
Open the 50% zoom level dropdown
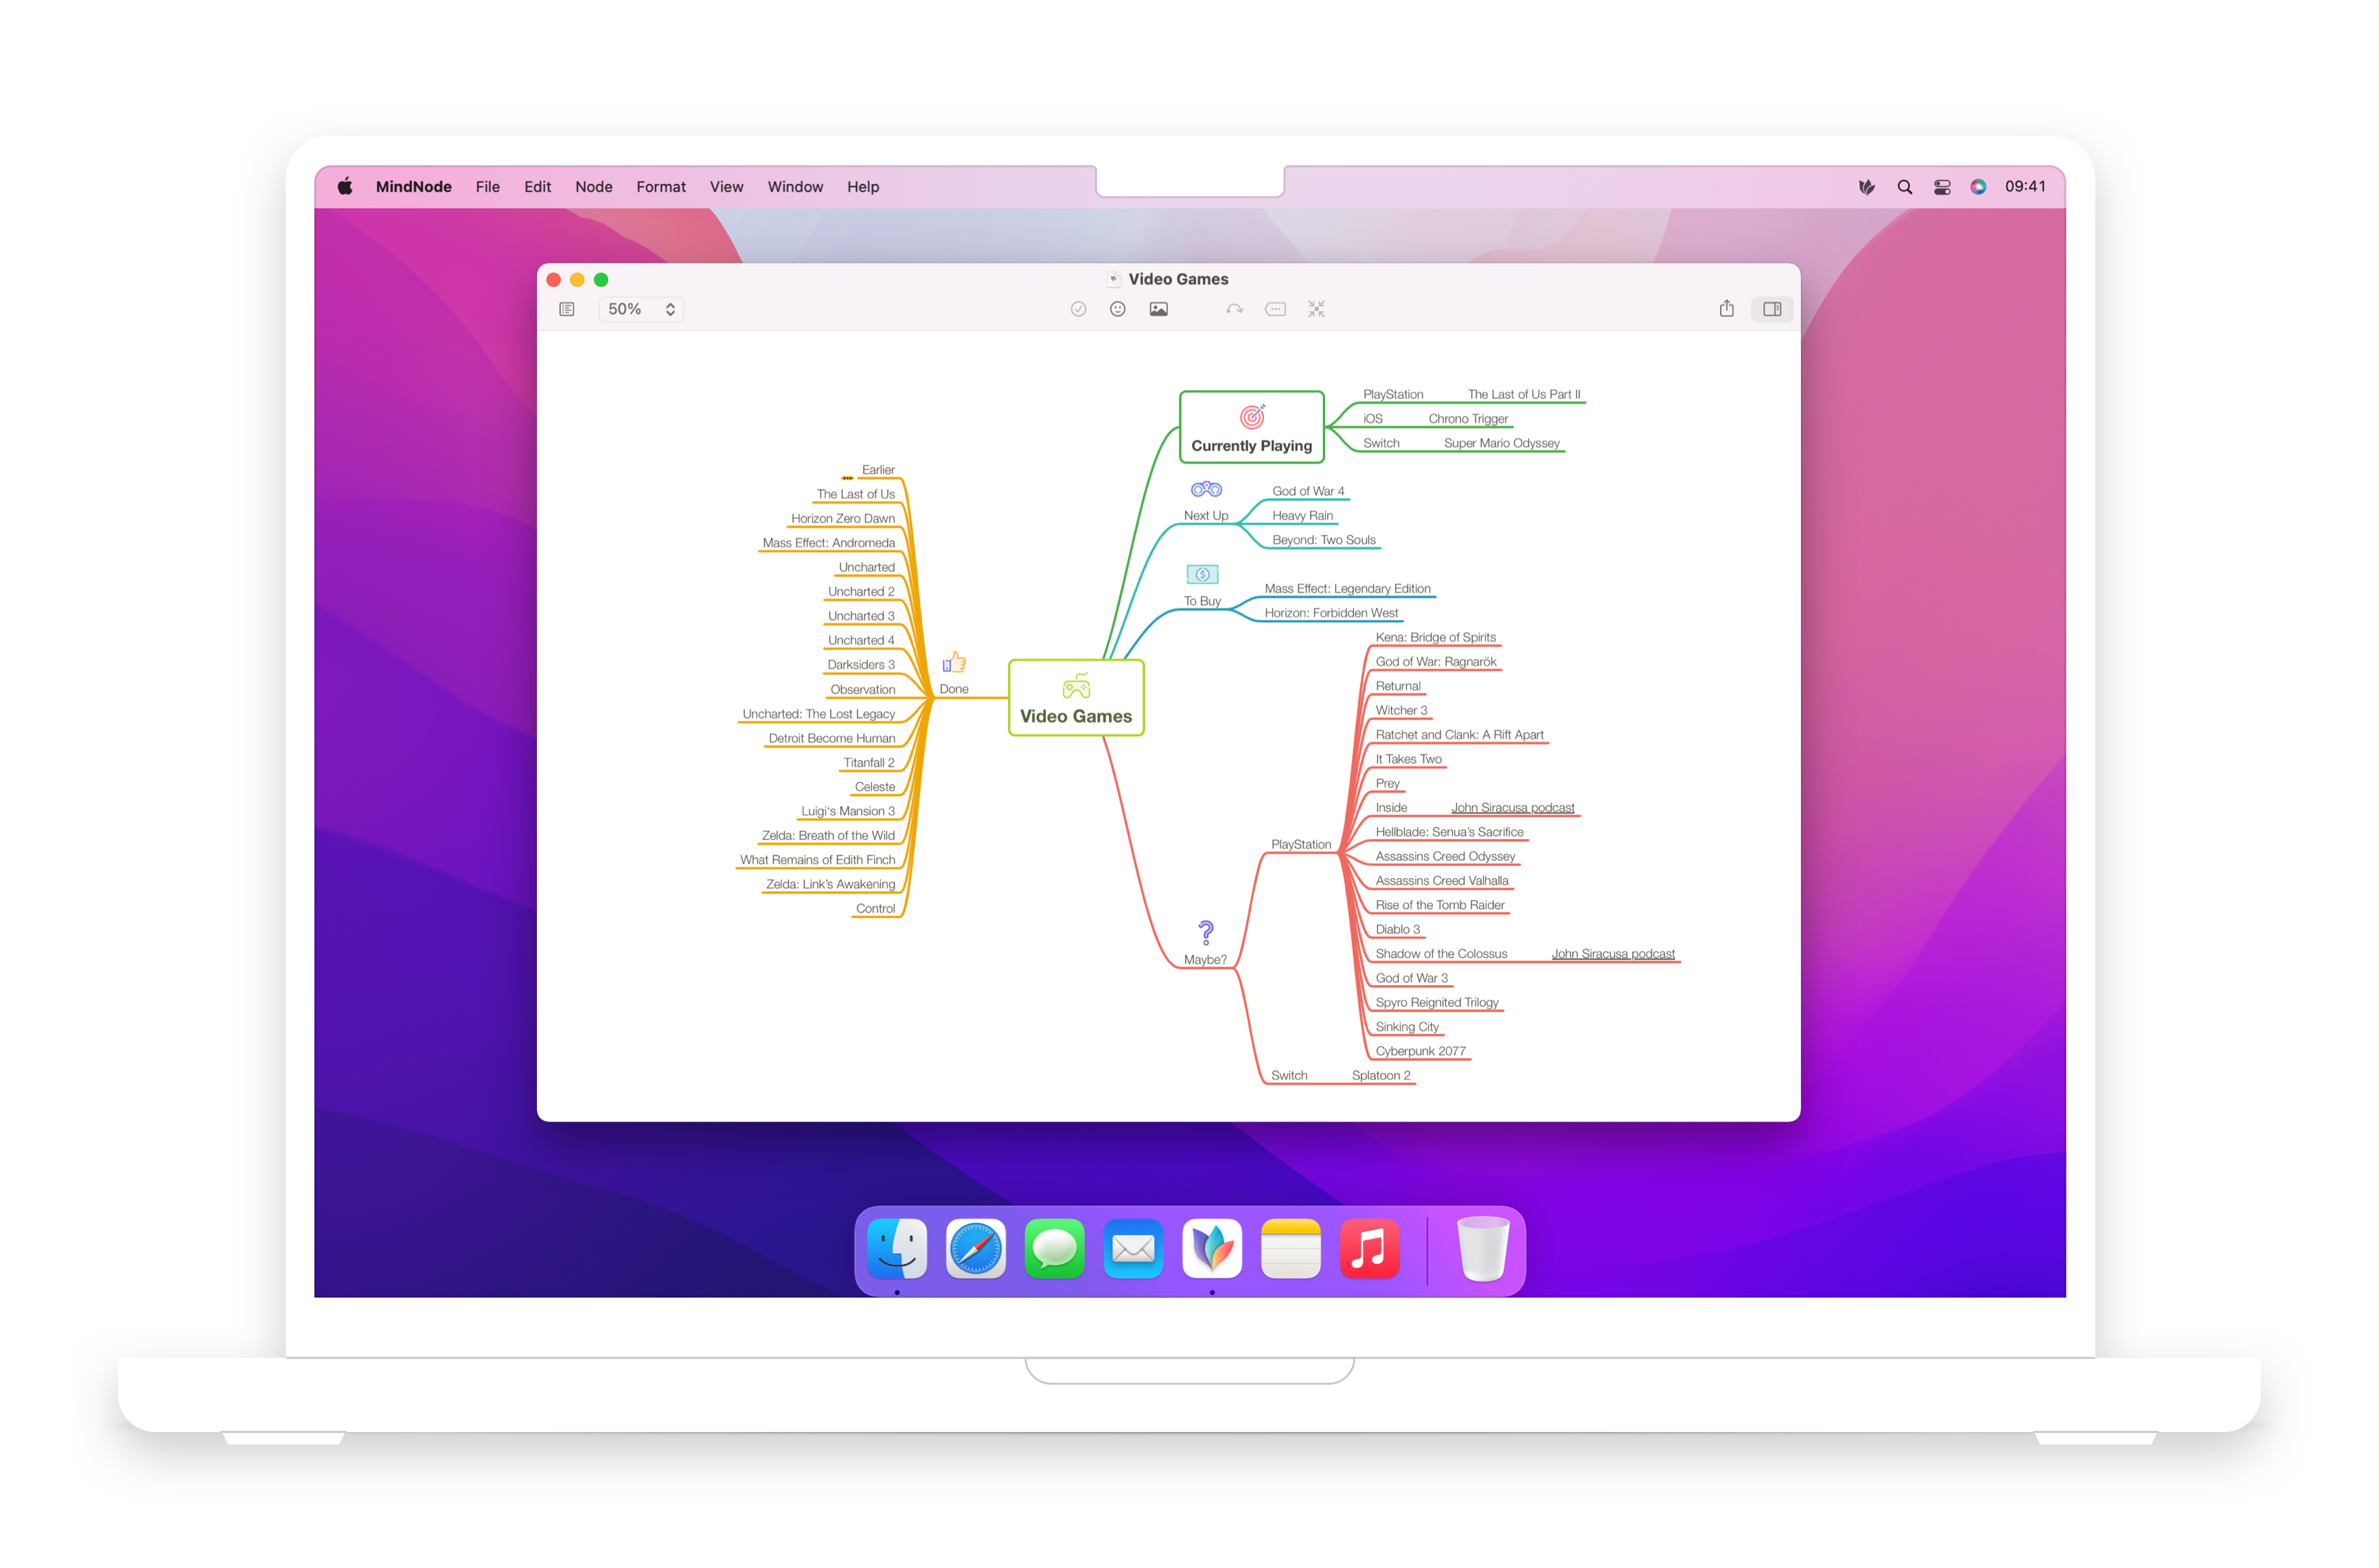641,309
